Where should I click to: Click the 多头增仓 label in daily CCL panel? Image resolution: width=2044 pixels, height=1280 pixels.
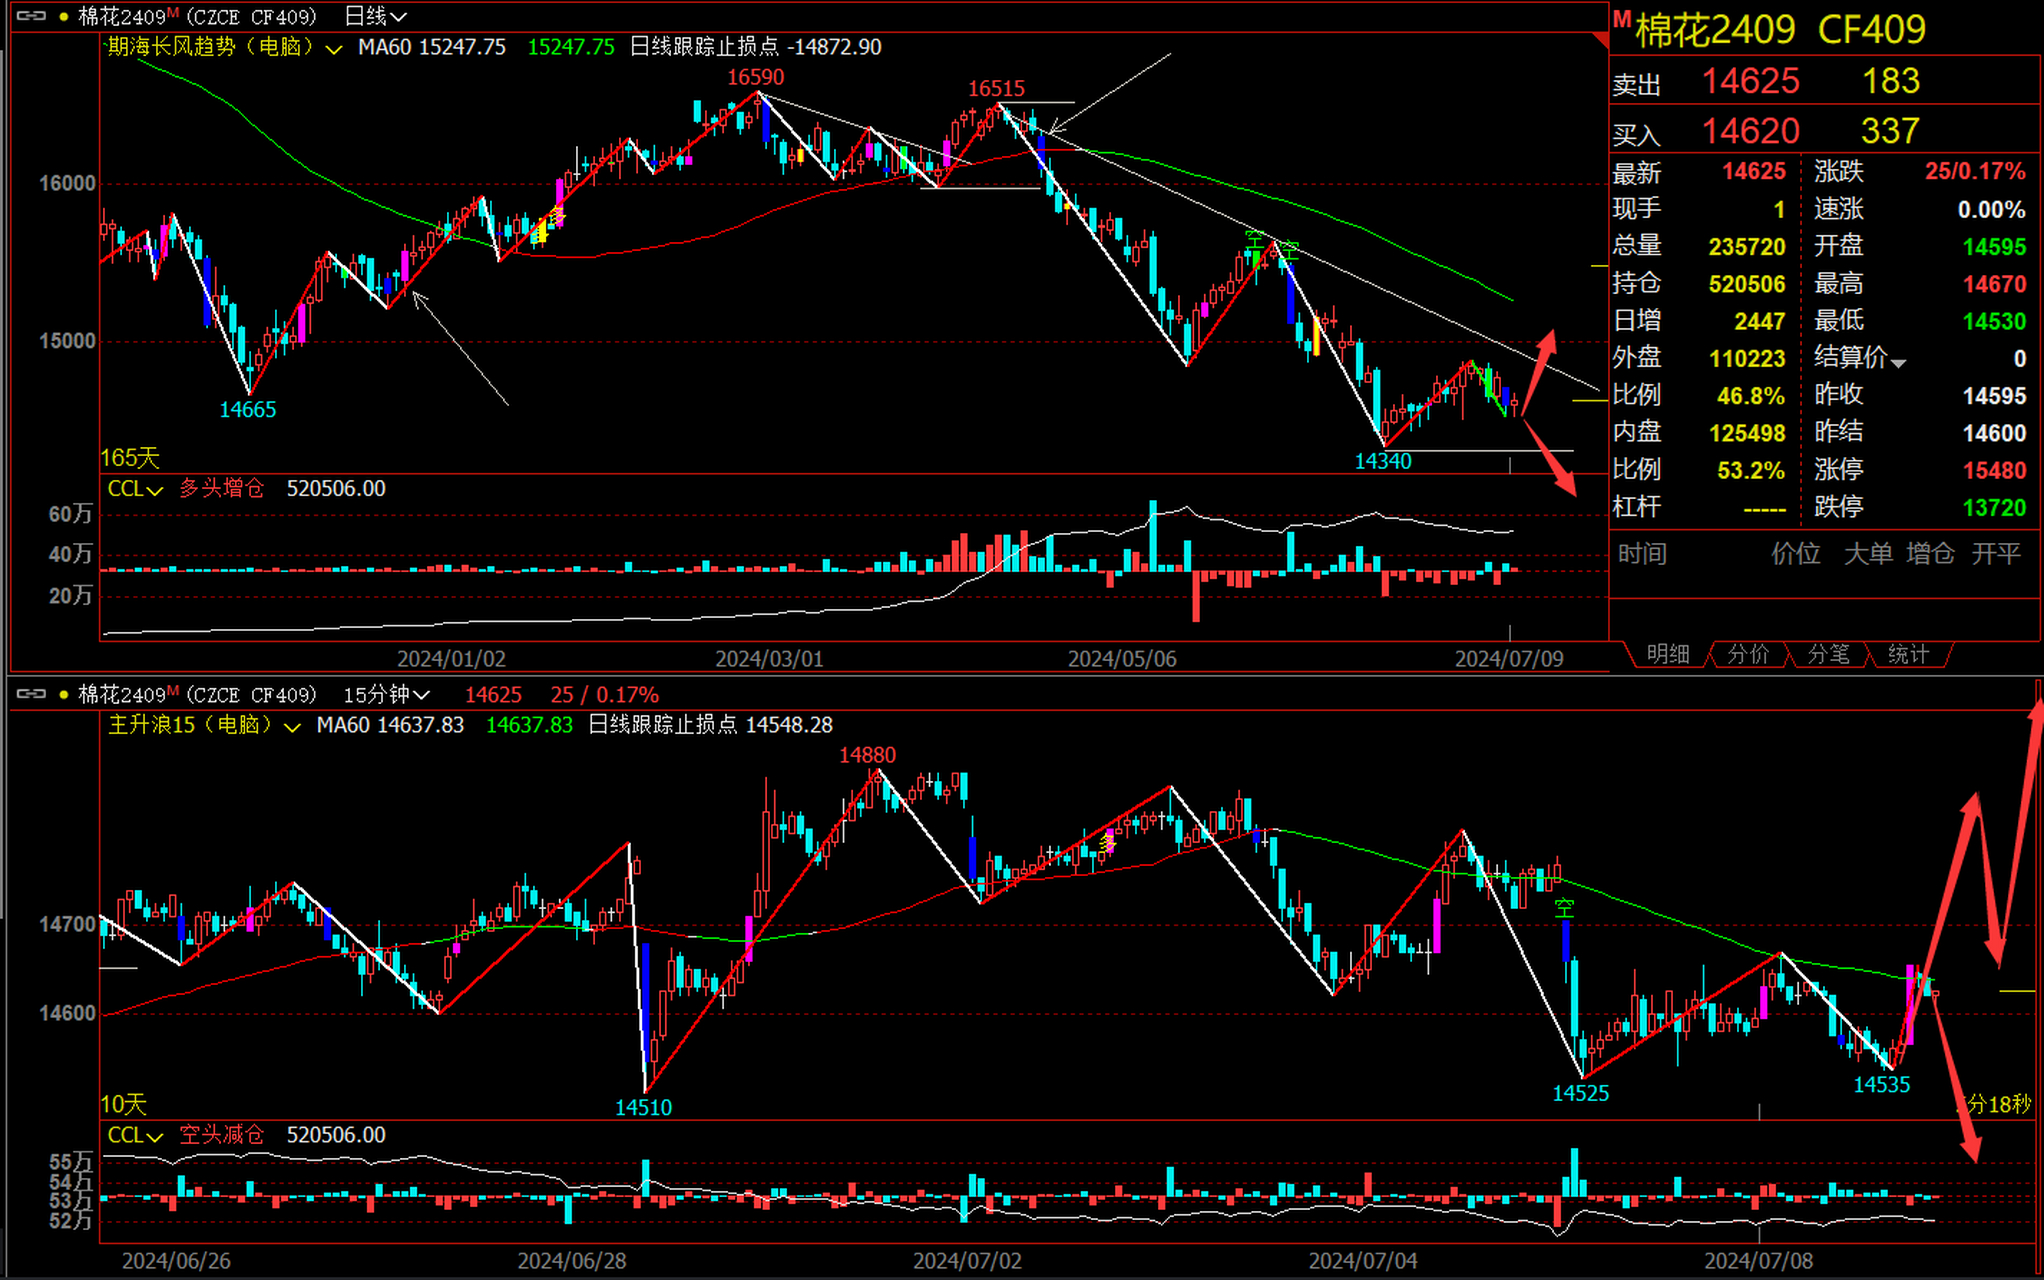[221, 489]
